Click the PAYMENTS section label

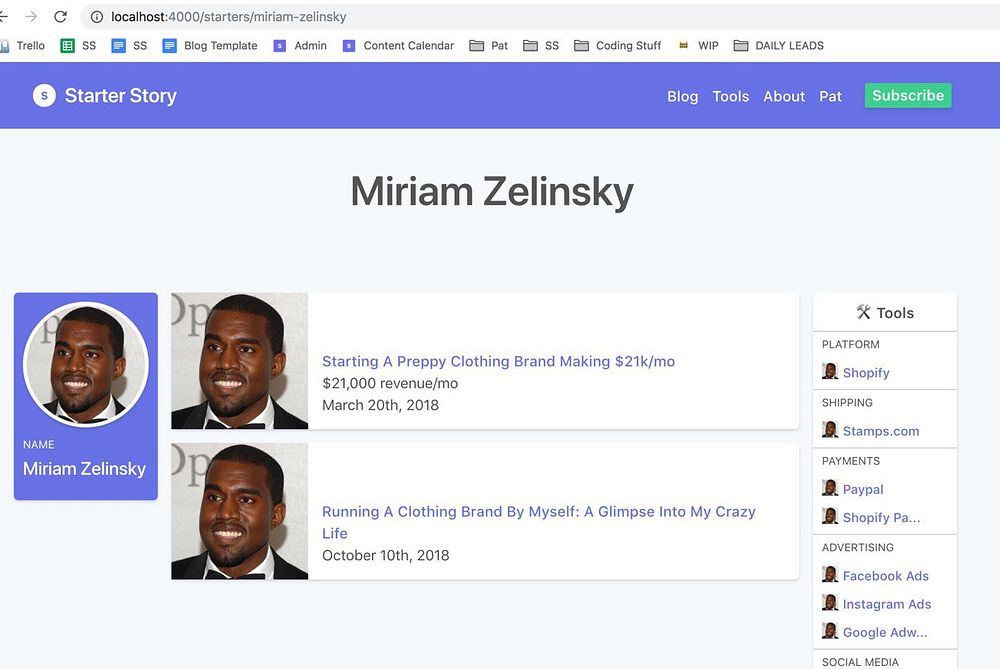tap(851, 461)
